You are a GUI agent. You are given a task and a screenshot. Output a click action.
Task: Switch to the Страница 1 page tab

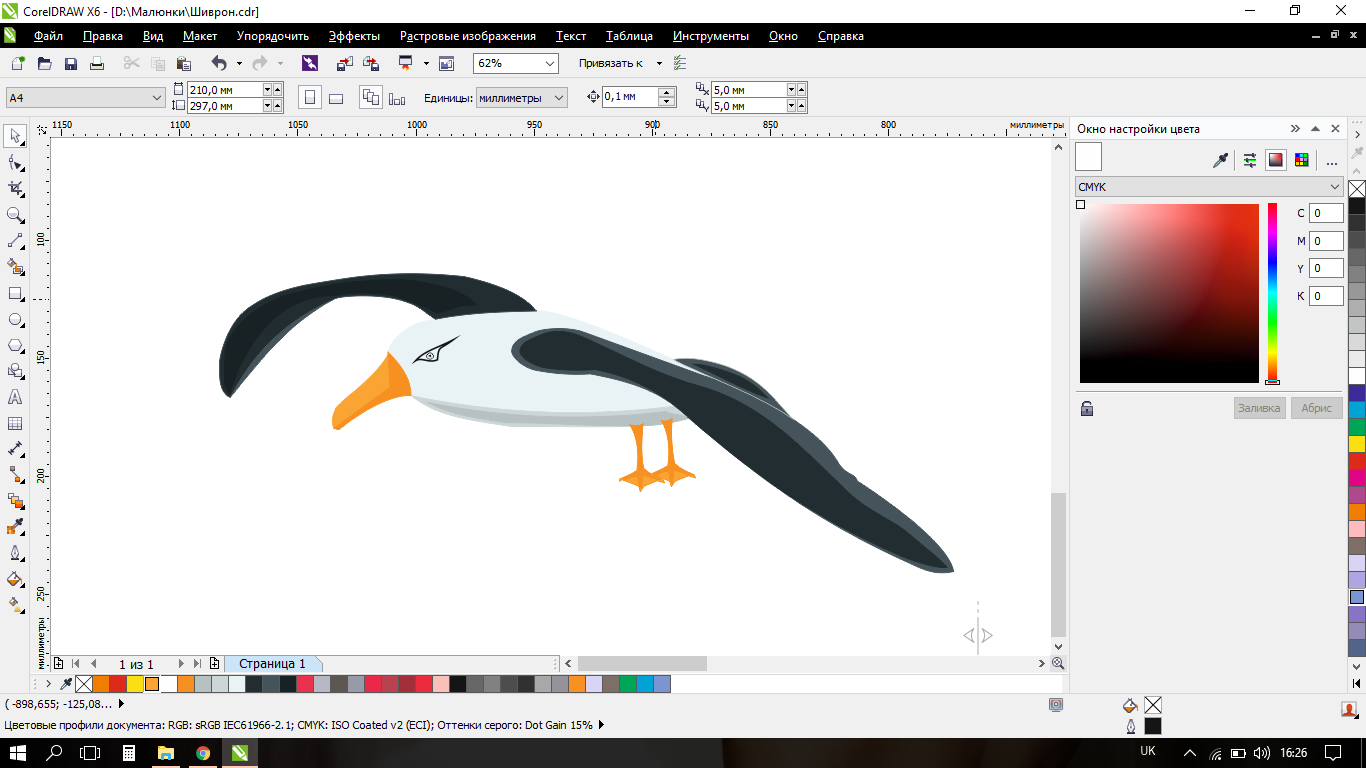(272, 664)
